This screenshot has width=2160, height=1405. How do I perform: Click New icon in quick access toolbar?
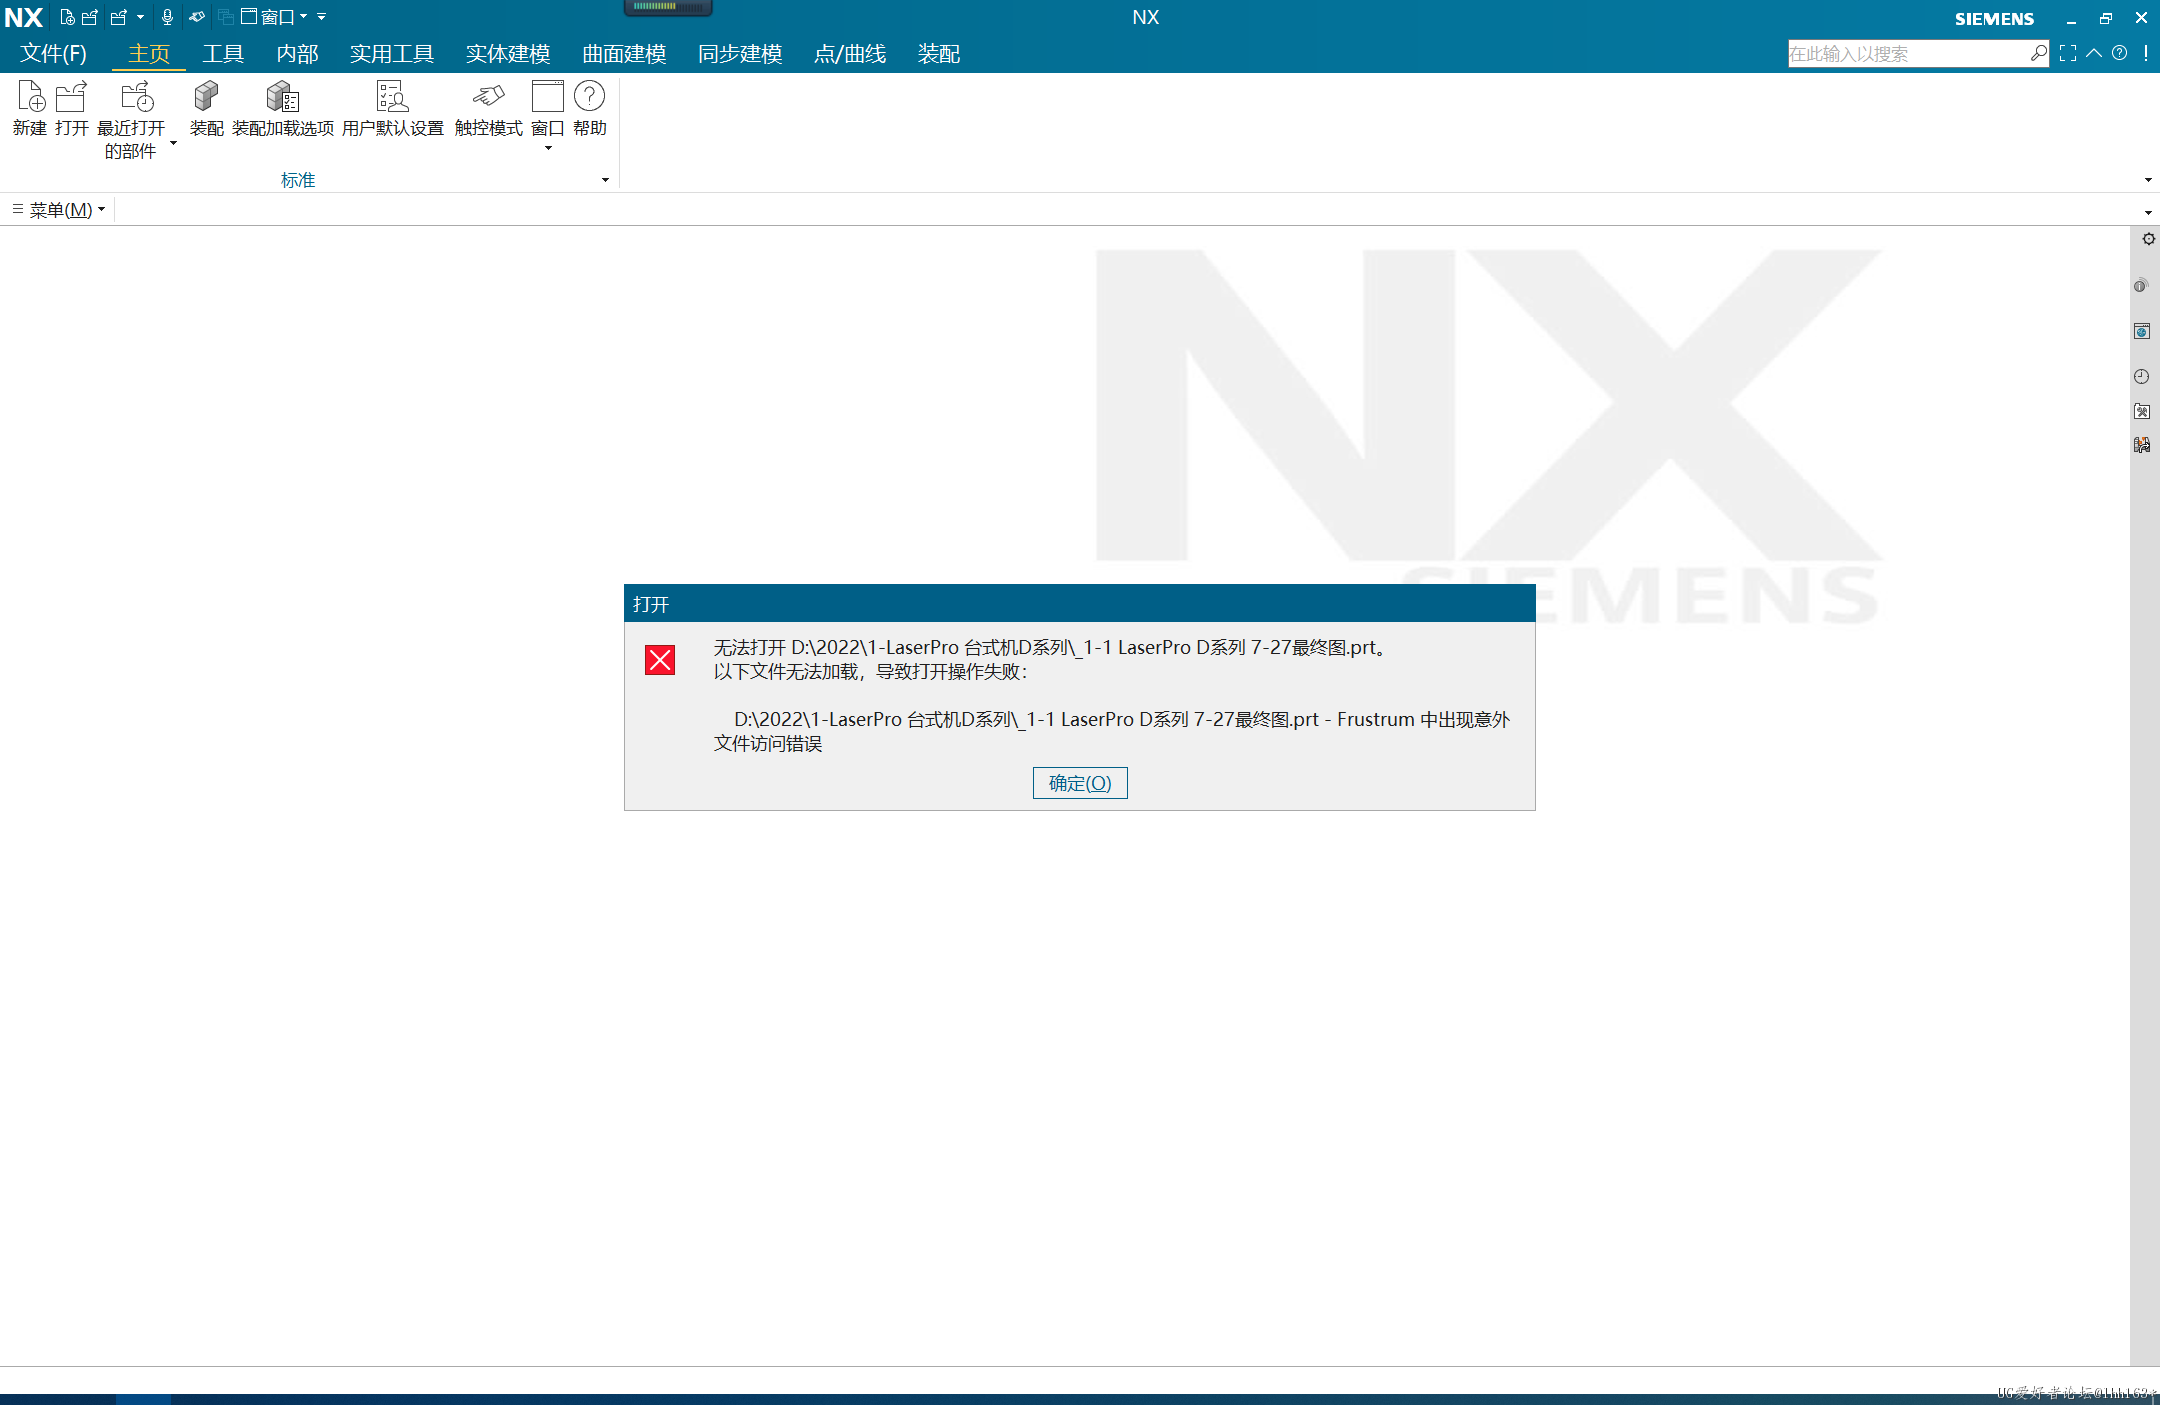(67, 17)
